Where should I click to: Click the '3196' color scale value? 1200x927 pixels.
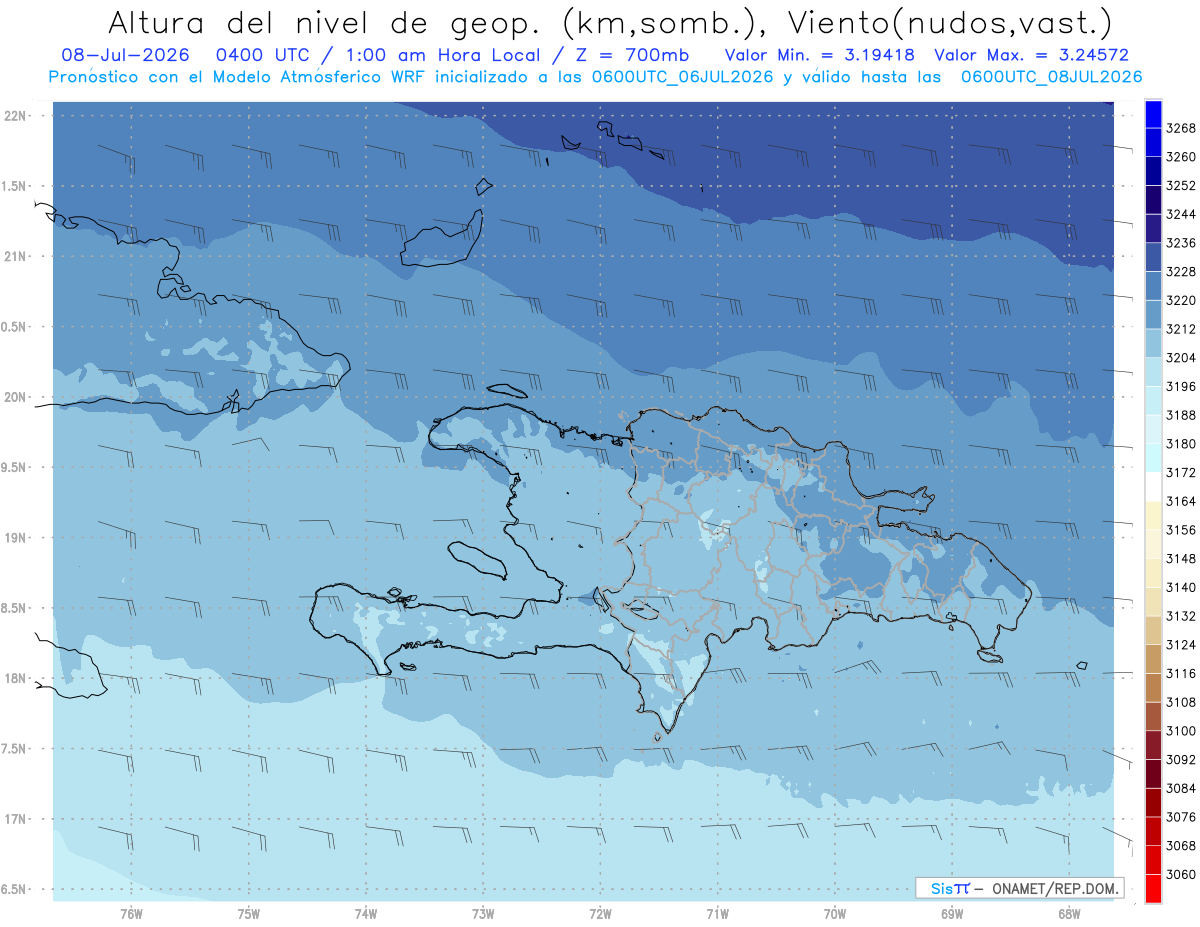[x=1181, y=386]
